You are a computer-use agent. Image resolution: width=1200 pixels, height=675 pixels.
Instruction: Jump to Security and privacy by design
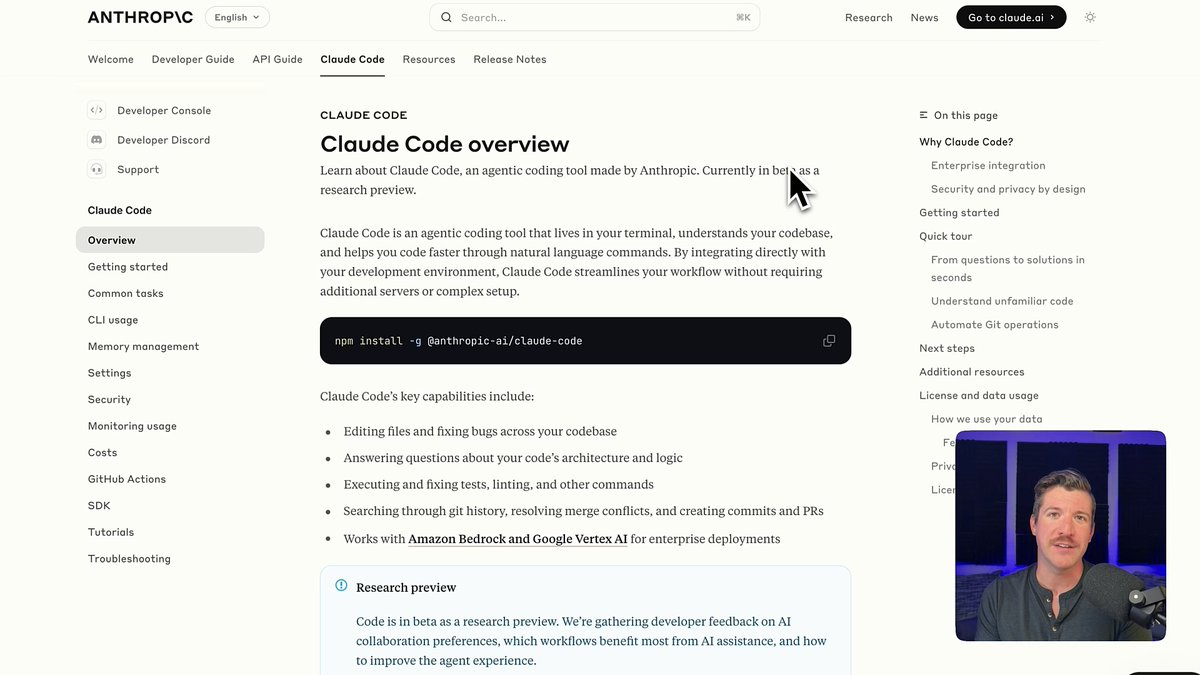pos(1008,189)
